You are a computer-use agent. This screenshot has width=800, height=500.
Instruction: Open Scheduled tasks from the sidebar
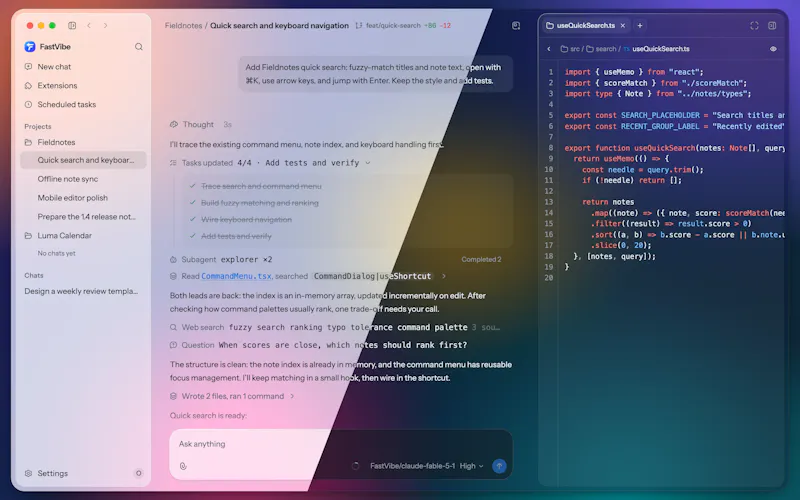[x=83, y=105]
